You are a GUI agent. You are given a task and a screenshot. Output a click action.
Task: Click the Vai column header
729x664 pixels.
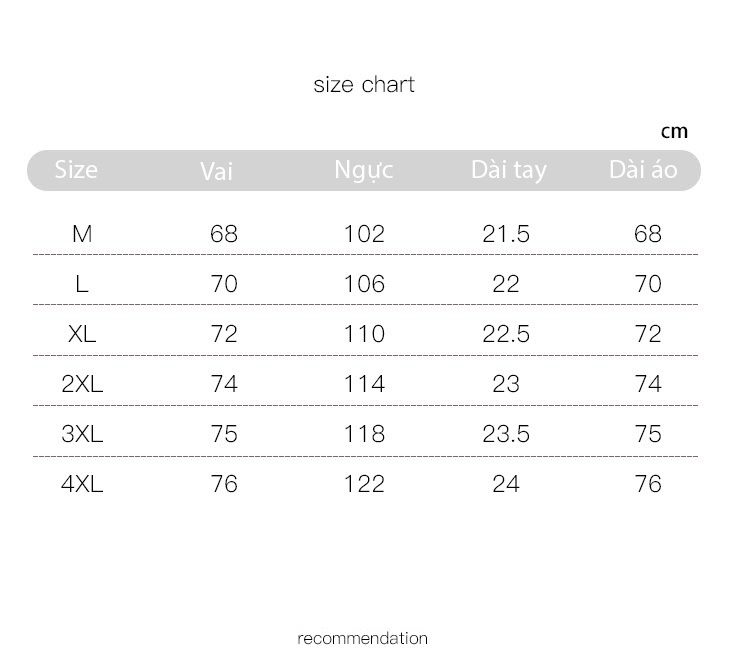[x=216, y=171]
